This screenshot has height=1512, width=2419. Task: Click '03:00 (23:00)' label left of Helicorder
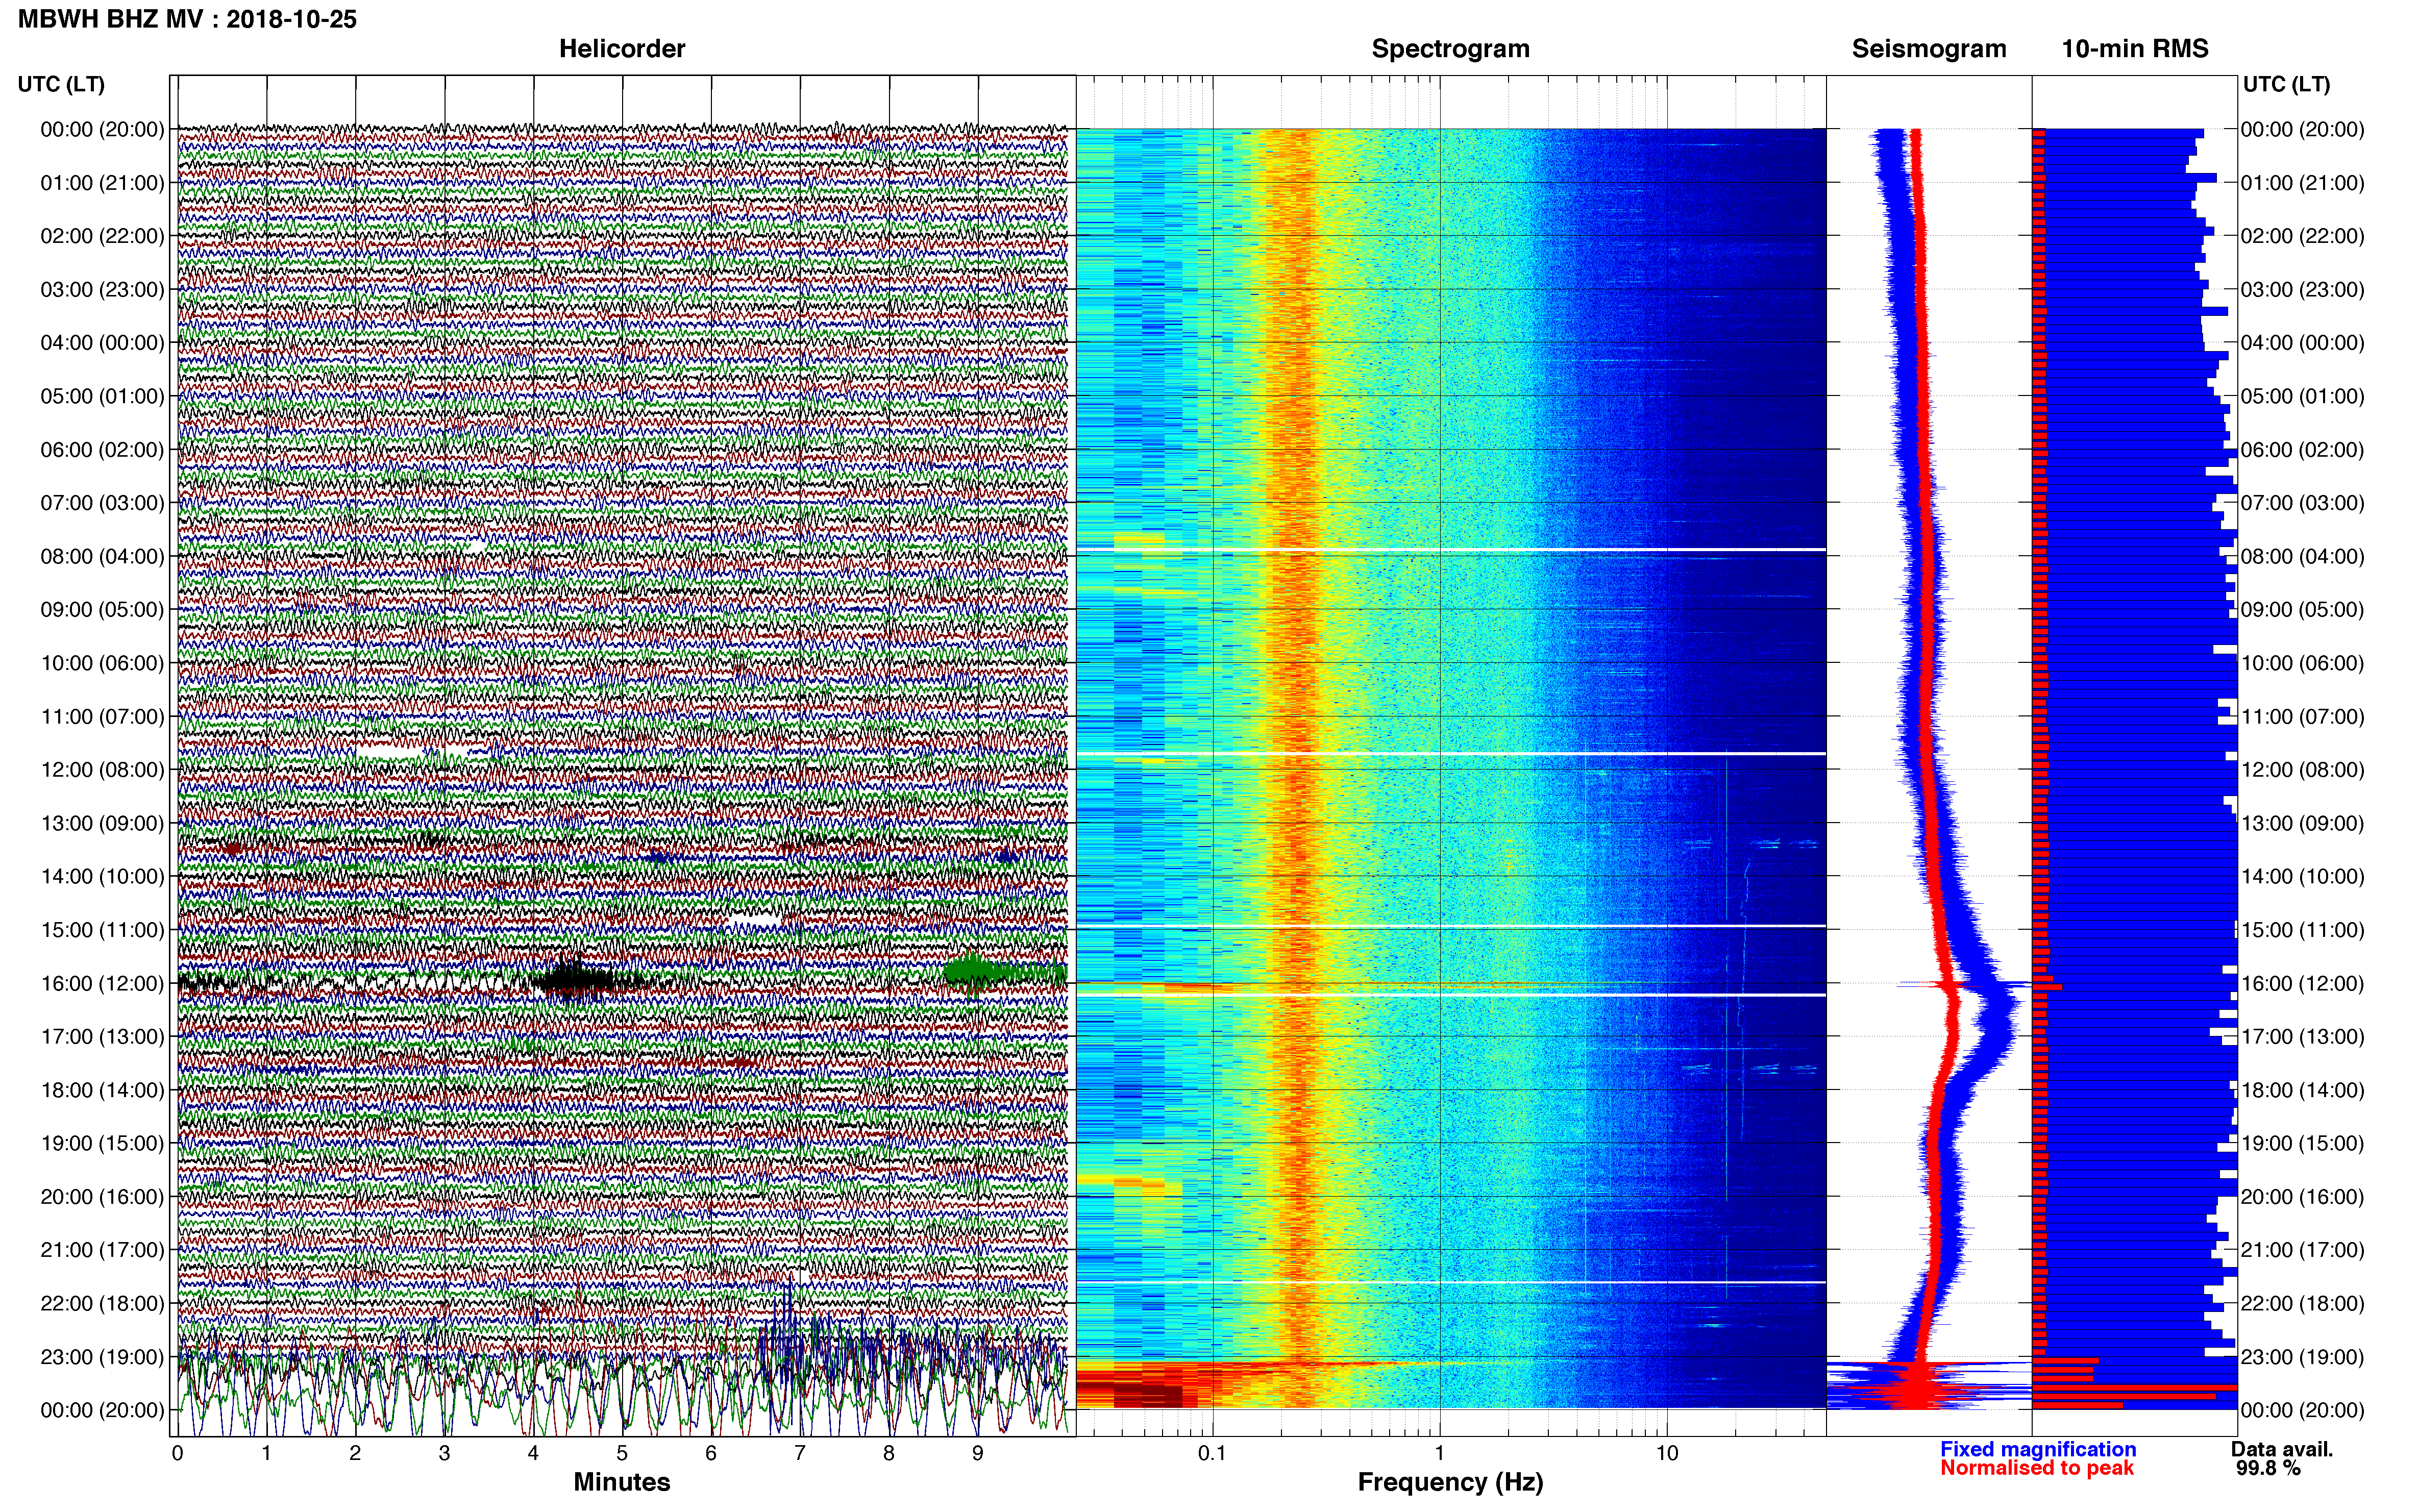tap(102, 290)
